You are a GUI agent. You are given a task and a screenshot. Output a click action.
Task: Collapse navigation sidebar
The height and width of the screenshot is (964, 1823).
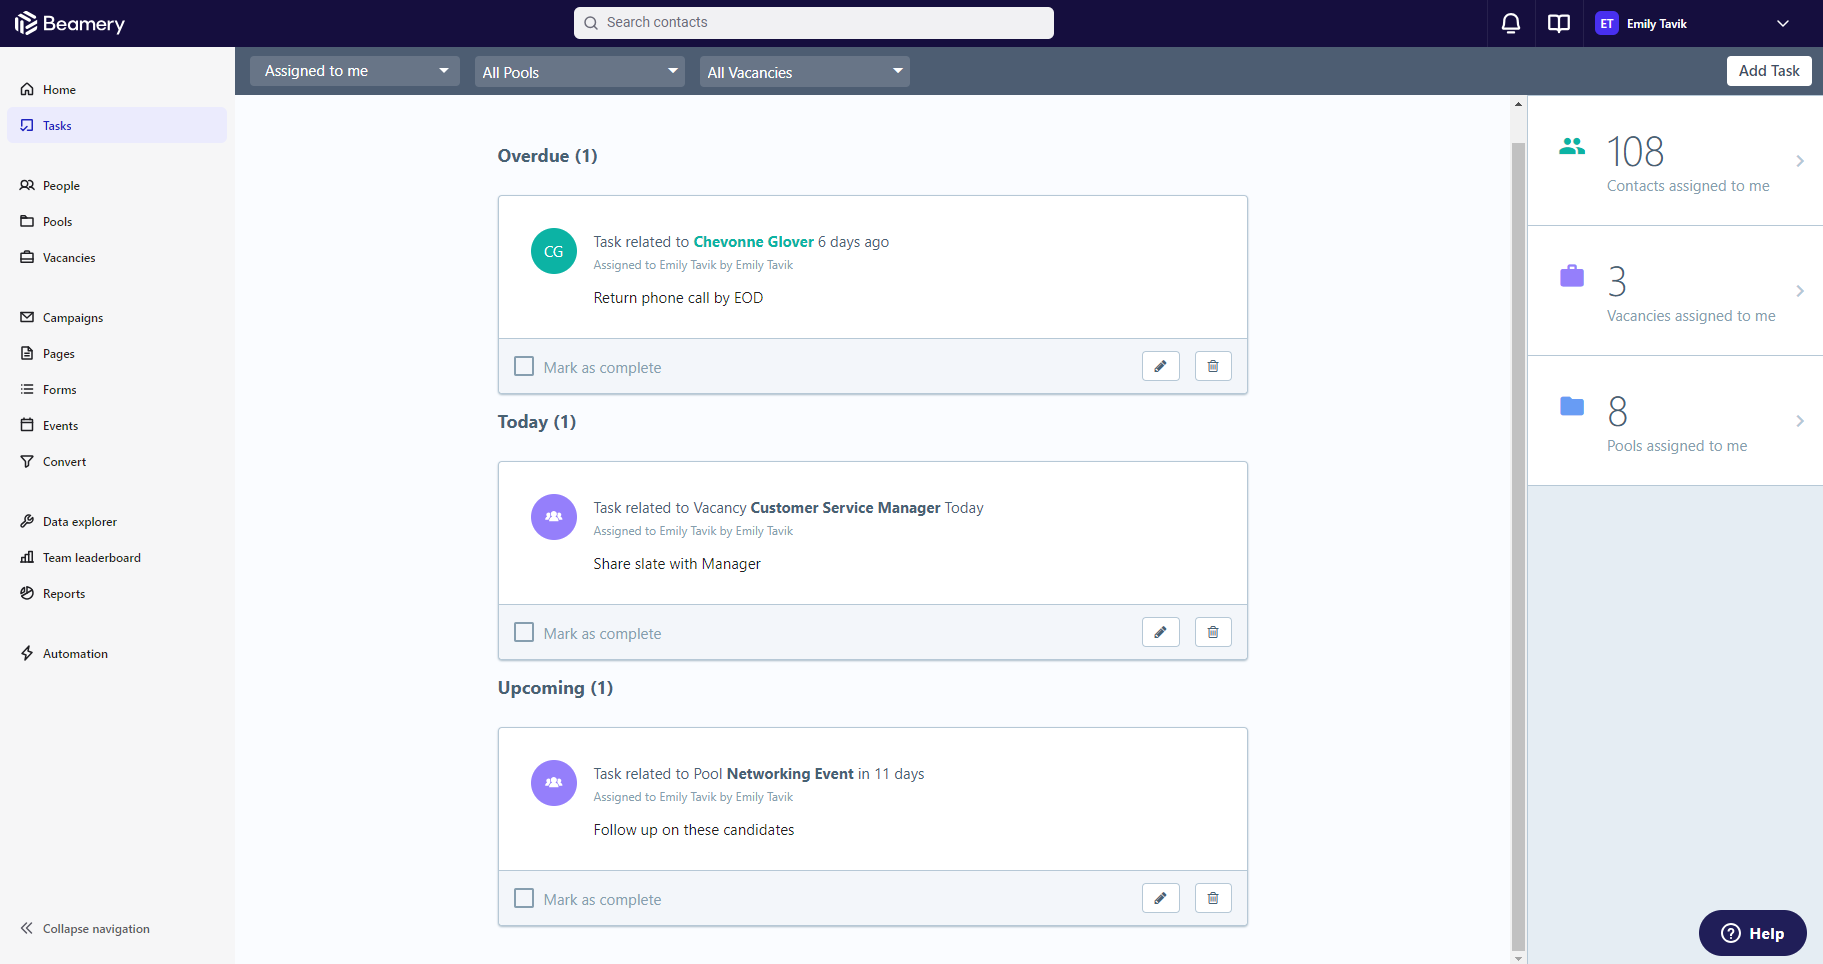[x=85, y=928]
